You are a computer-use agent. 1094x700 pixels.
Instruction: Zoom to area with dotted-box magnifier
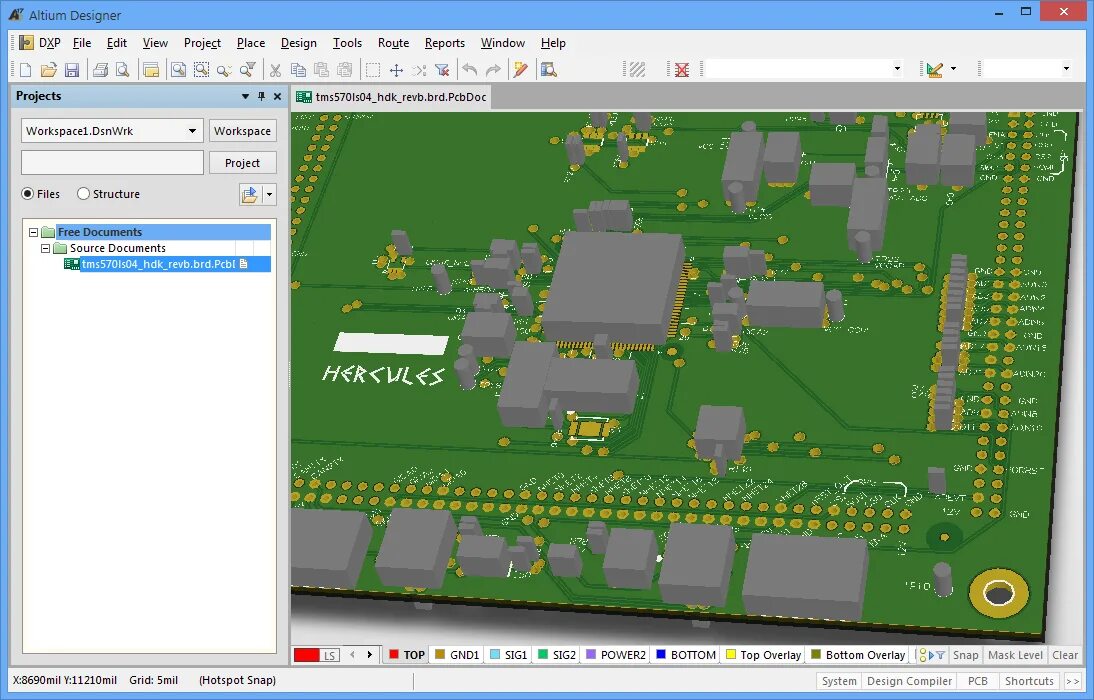click(202, 70)
